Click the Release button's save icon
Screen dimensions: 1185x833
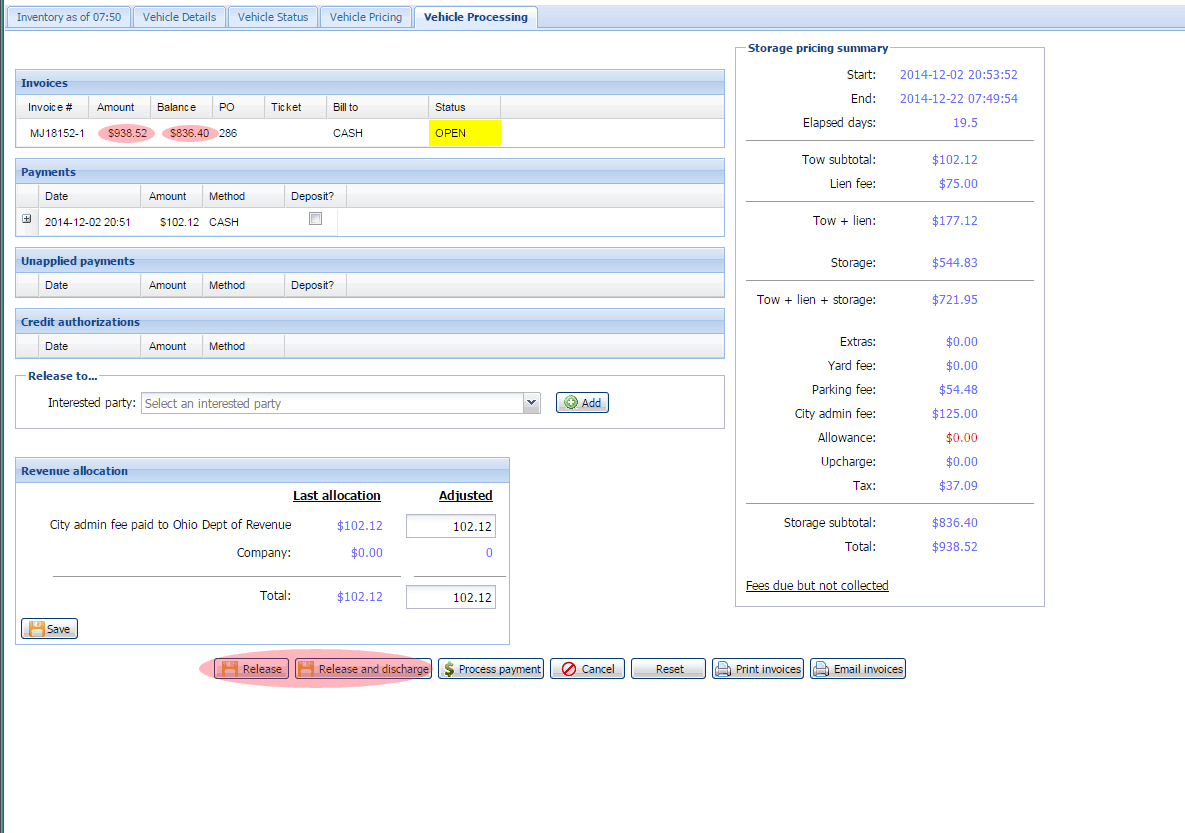tap(229, 669)
